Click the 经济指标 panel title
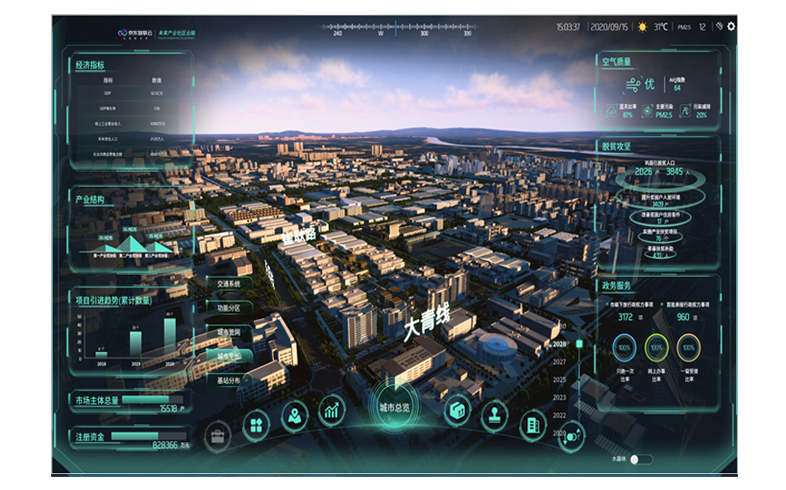Viewport: 786px width, 490px height. click(90, 65)
